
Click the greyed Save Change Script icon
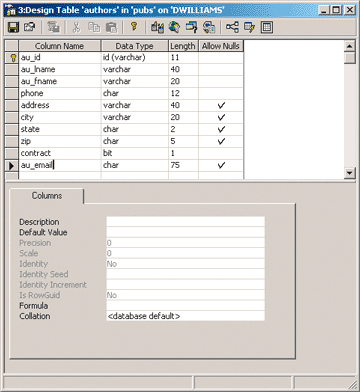[53, 27]
